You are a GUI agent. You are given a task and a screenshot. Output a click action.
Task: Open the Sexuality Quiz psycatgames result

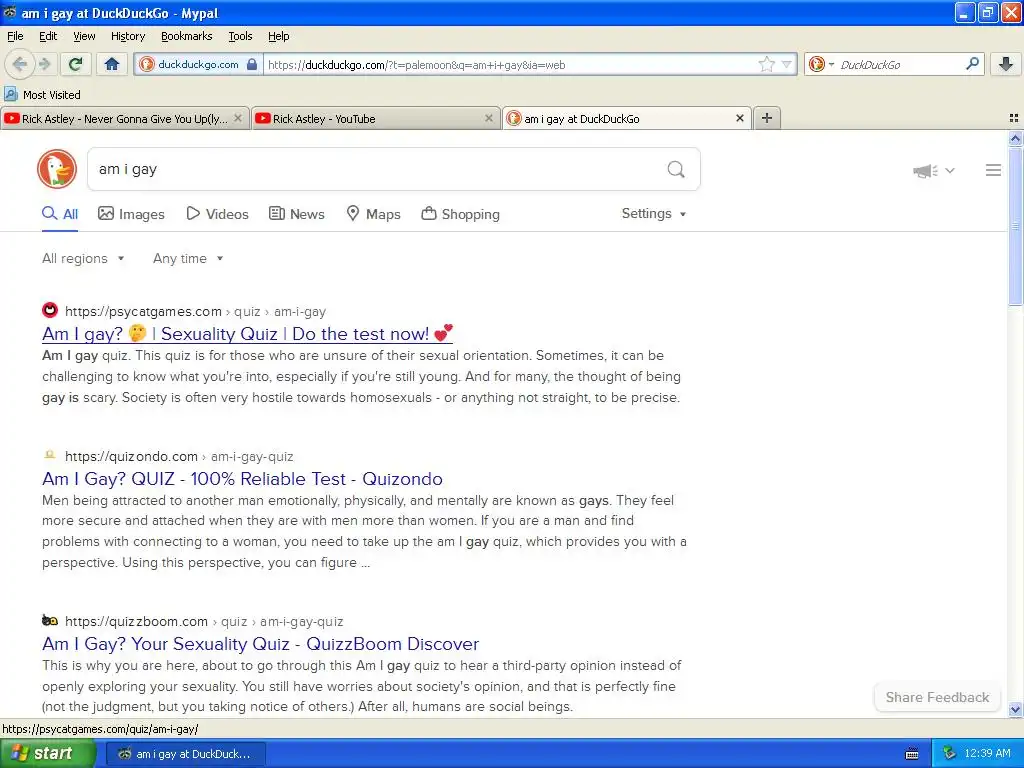click(x=247, y=334)
